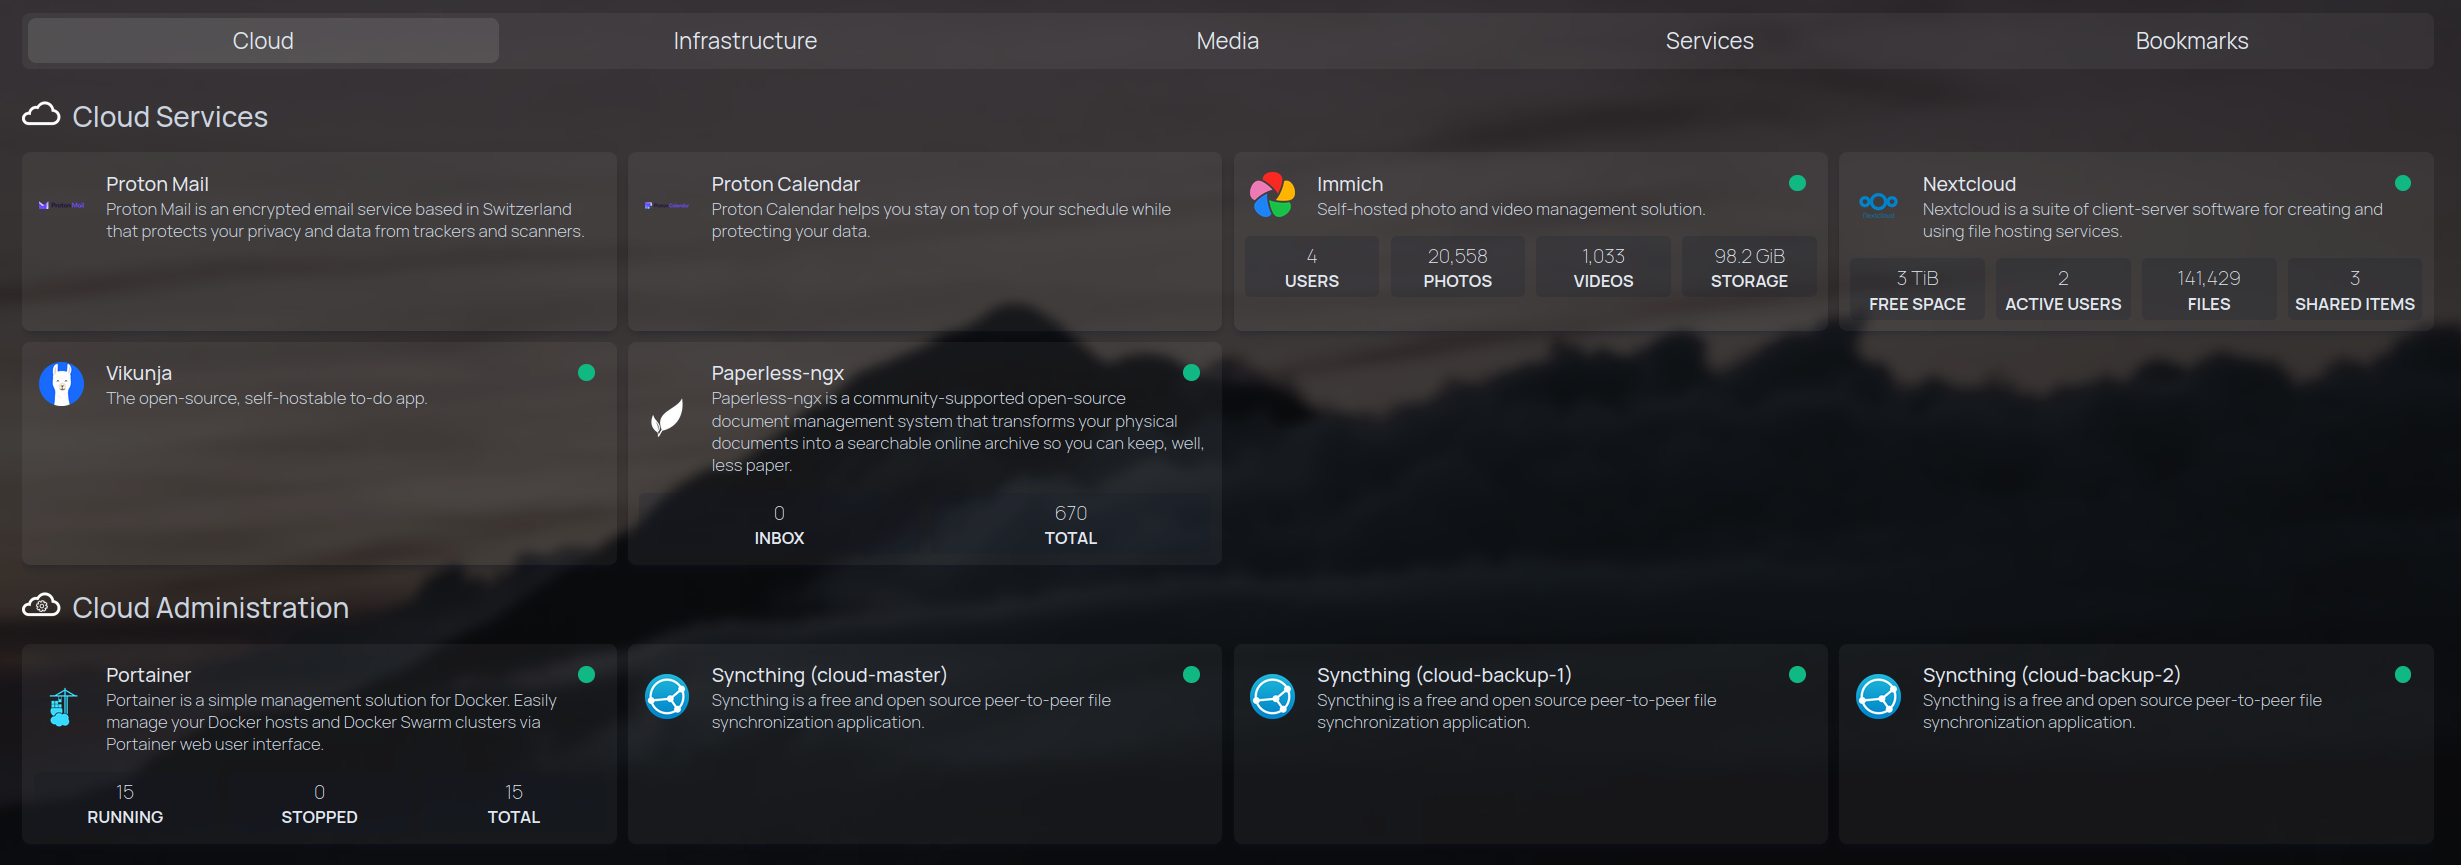Click Paperless-ngx 670 TOTAL stat
Screen dimensions: 2461x865
pos(1070,524)
